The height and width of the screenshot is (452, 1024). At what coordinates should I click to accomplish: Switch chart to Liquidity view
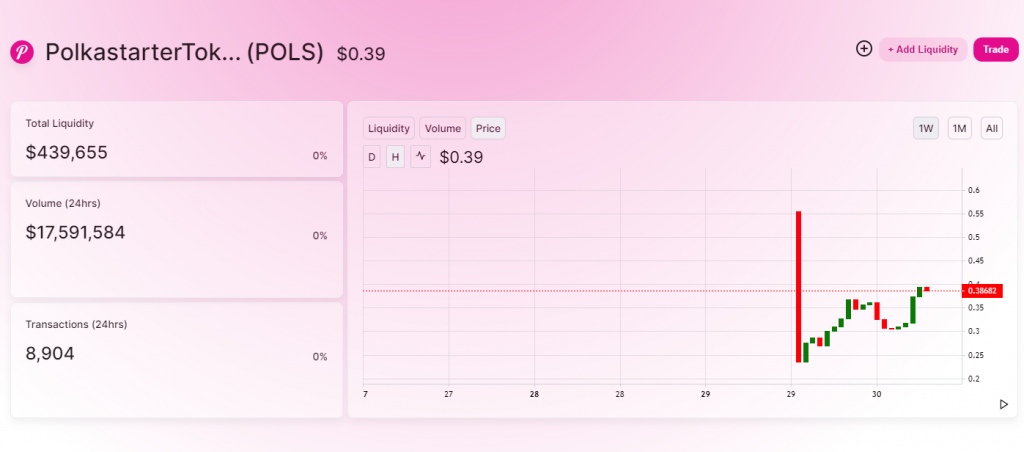[389, 128]
